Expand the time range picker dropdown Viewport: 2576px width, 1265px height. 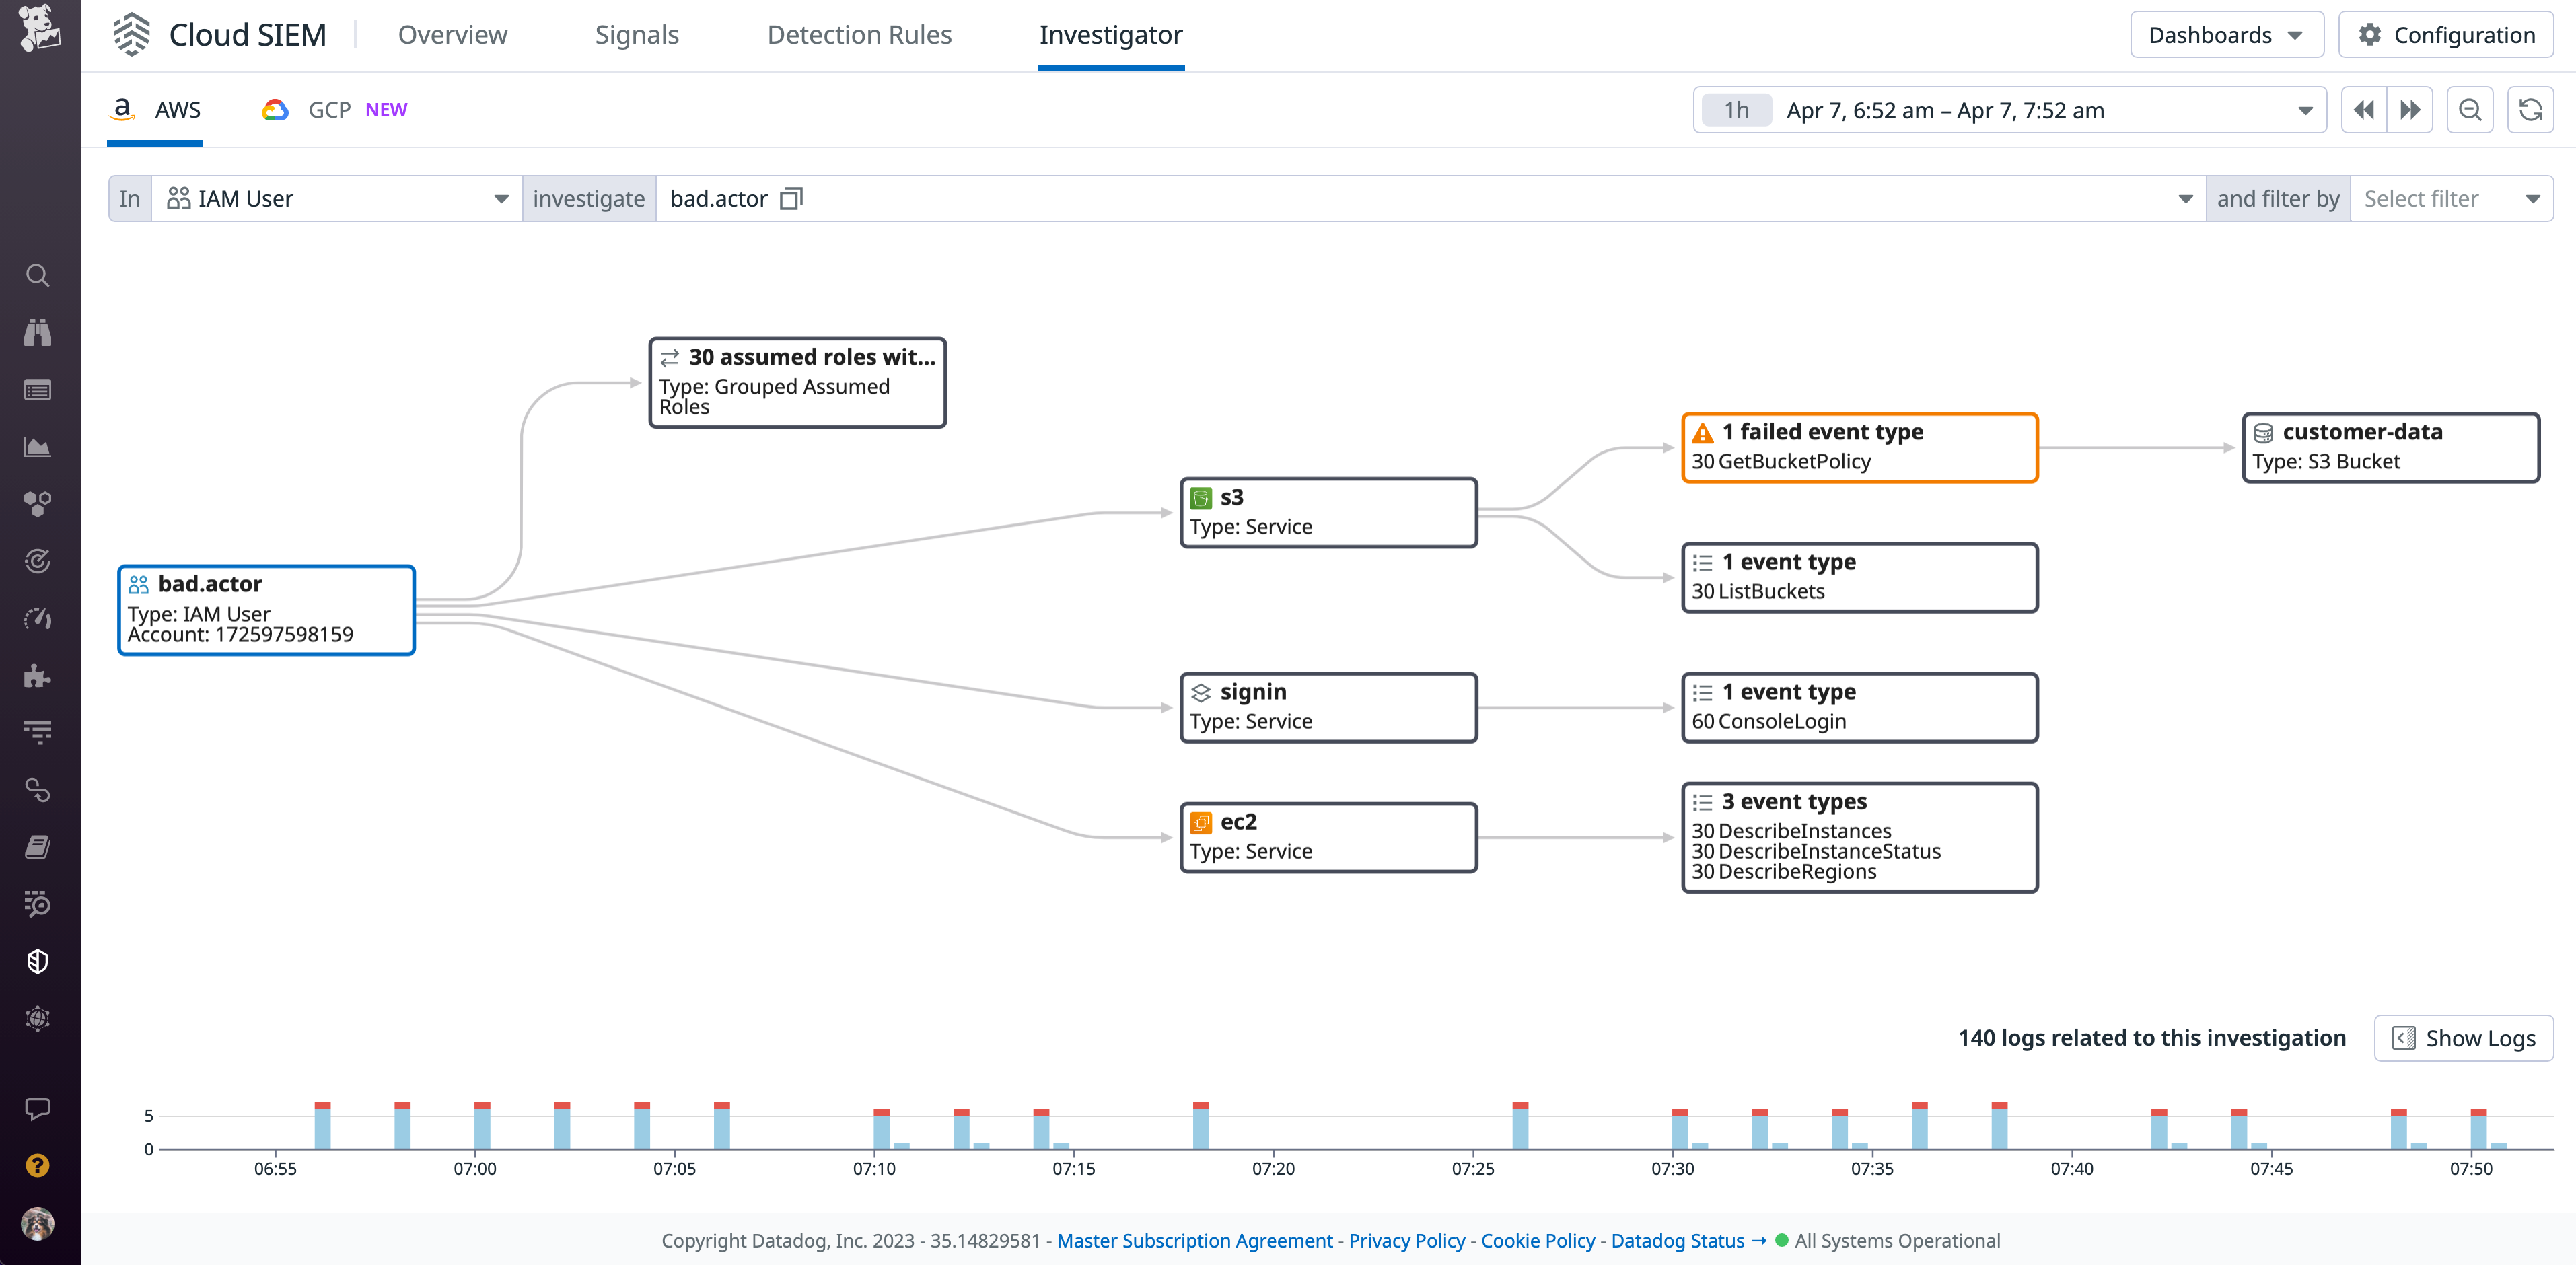(2305, 110)
